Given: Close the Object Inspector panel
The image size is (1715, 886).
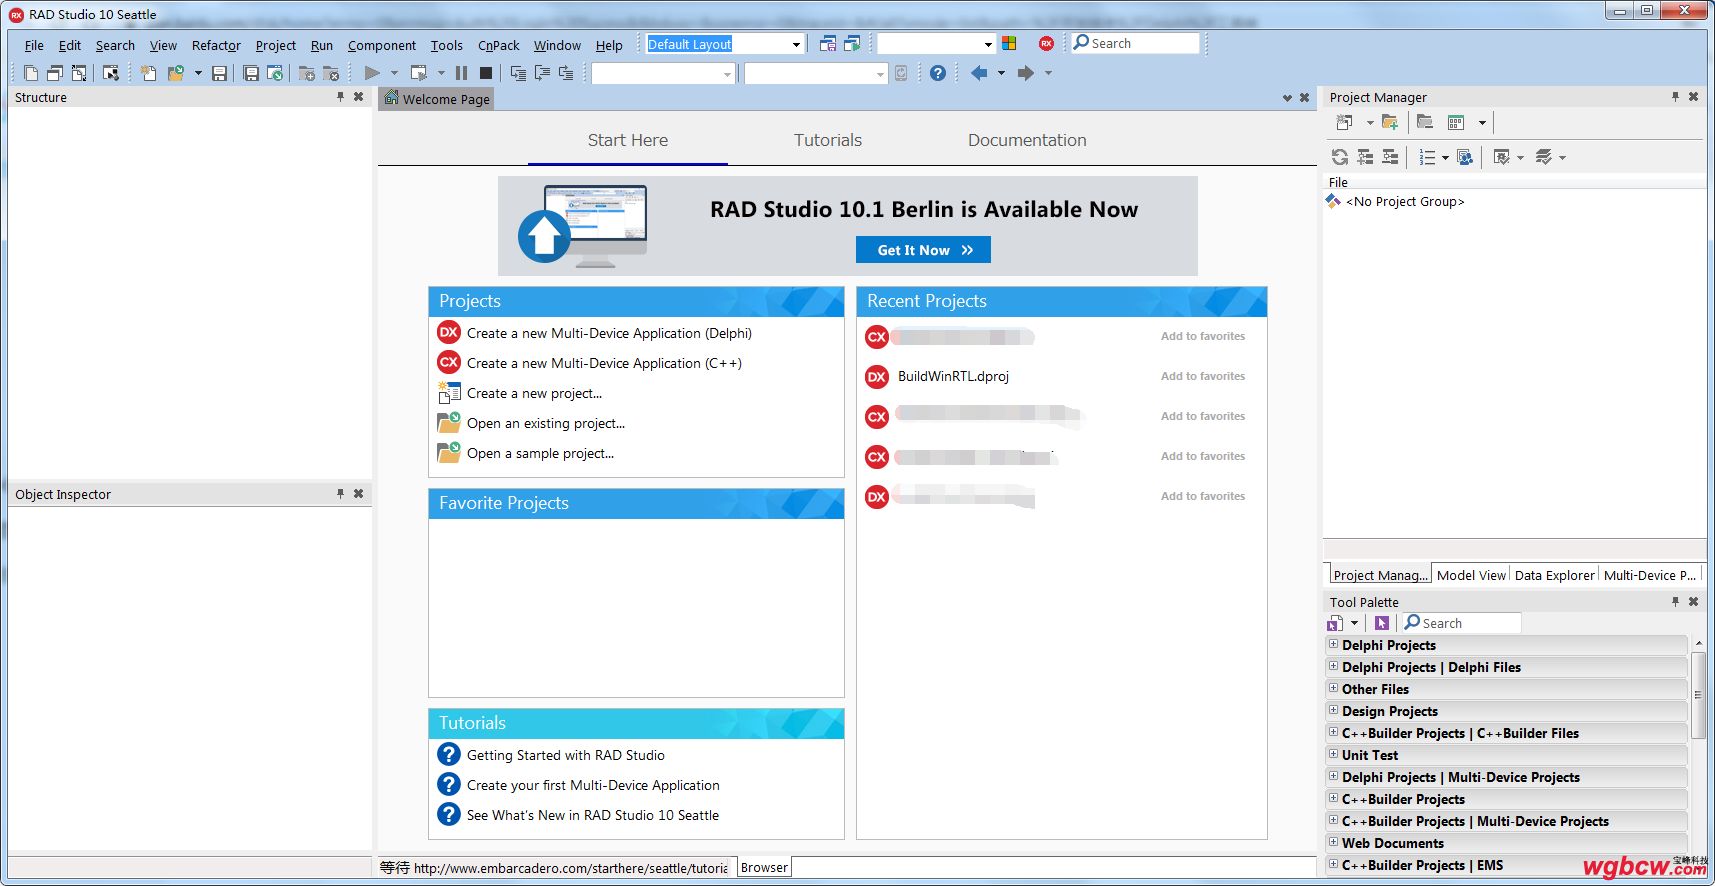Looking at the screenshot, I should [x=358, y=494].
